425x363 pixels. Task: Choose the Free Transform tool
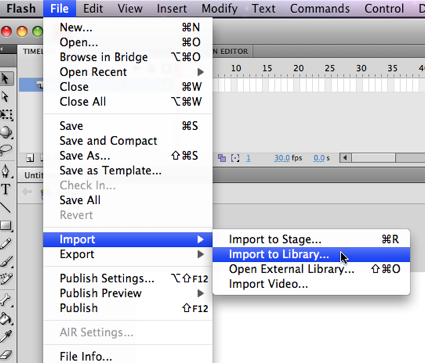(x=6, y=114)
